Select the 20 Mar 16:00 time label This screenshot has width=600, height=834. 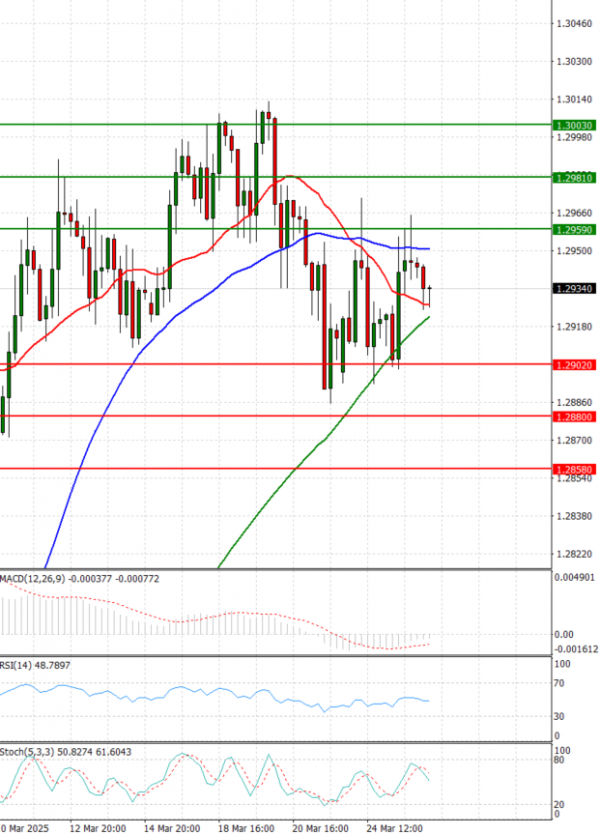tap(323, 828)
